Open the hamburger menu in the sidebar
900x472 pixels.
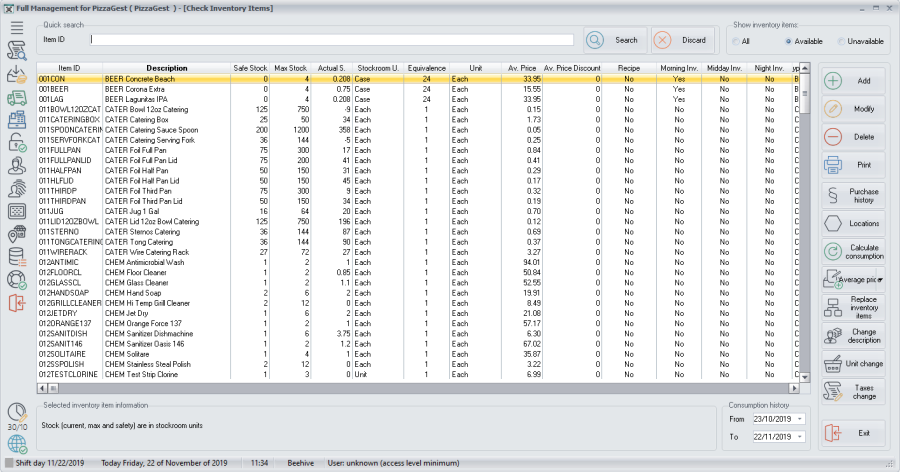16,26
